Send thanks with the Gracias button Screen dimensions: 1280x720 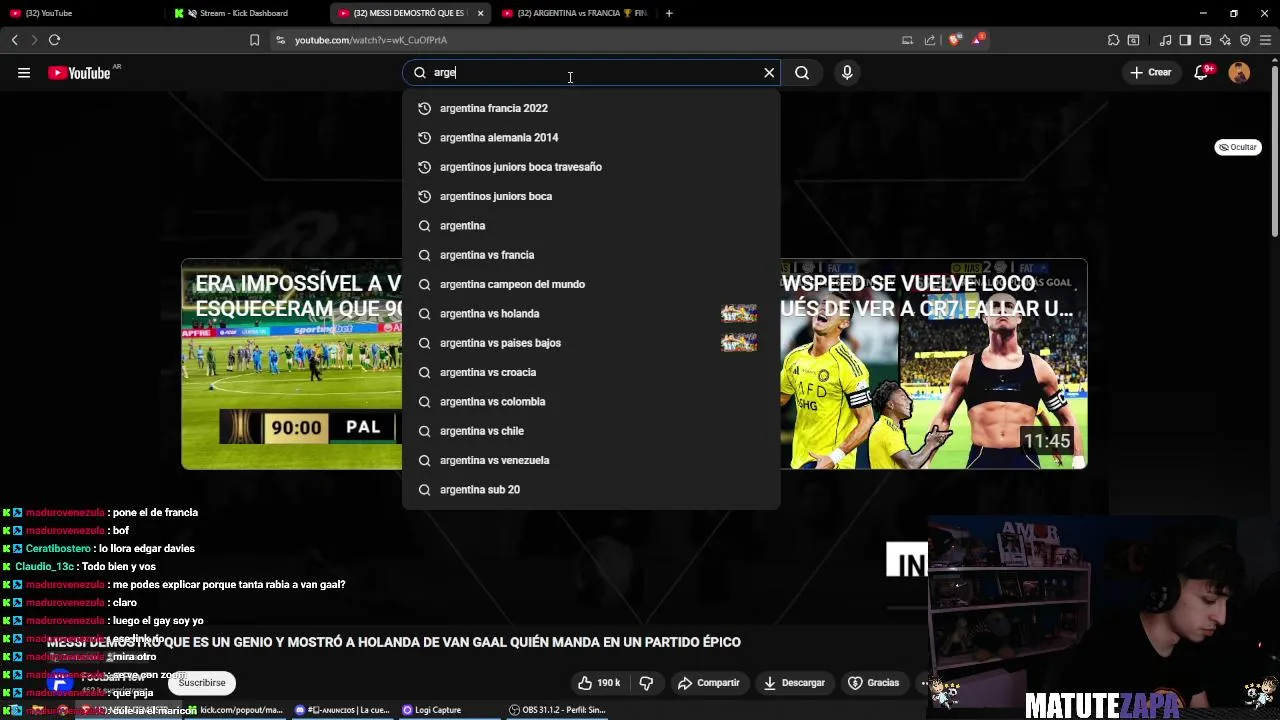[x=874, y=683]
